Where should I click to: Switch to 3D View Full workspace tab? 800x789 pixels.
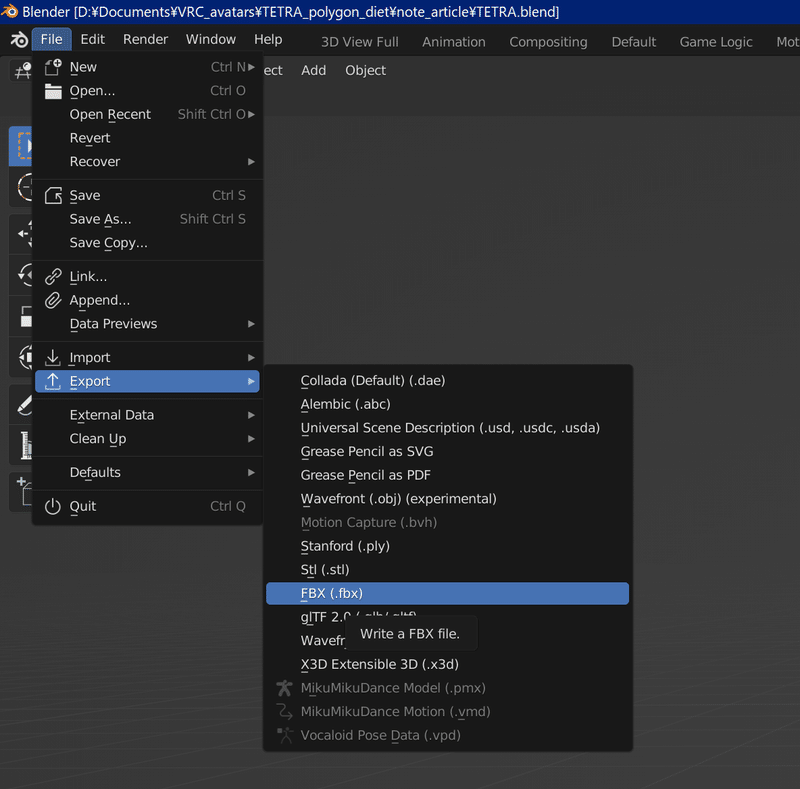[360, 42]
